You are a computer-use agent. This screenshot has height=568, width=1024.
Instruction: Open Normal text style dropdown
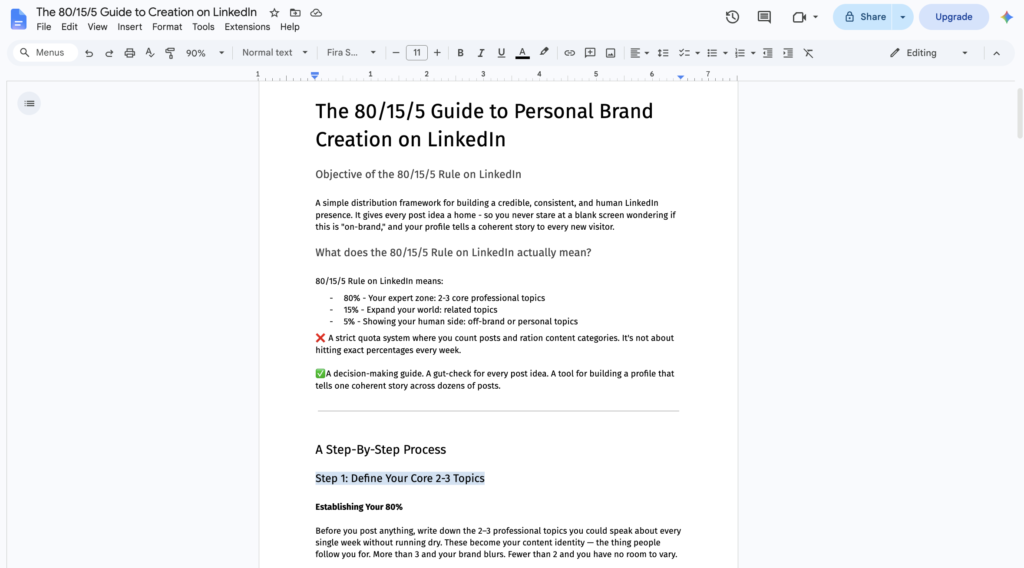coord(274,53)
